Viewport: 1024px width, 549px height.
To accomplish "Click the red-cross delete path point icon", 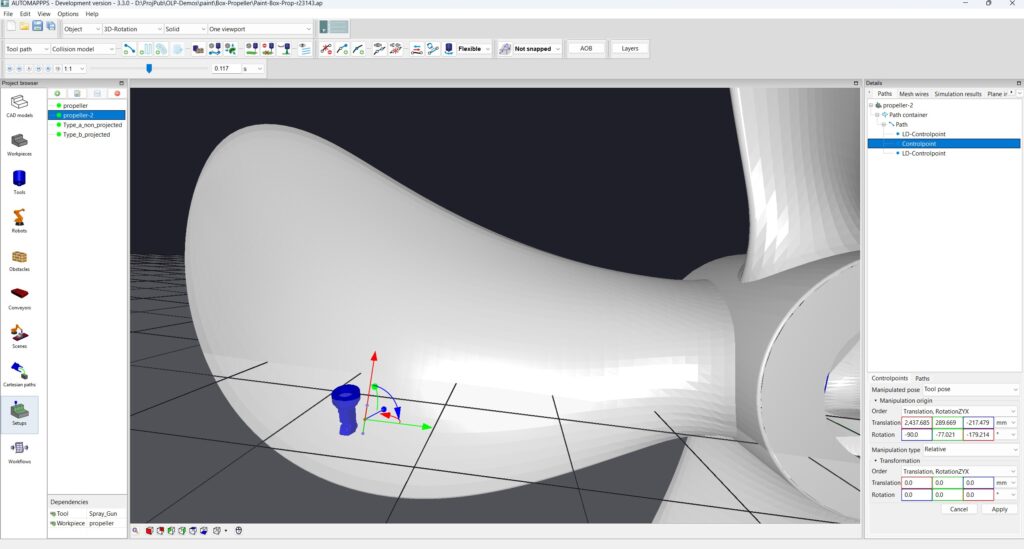I will [x=326, y=49].
